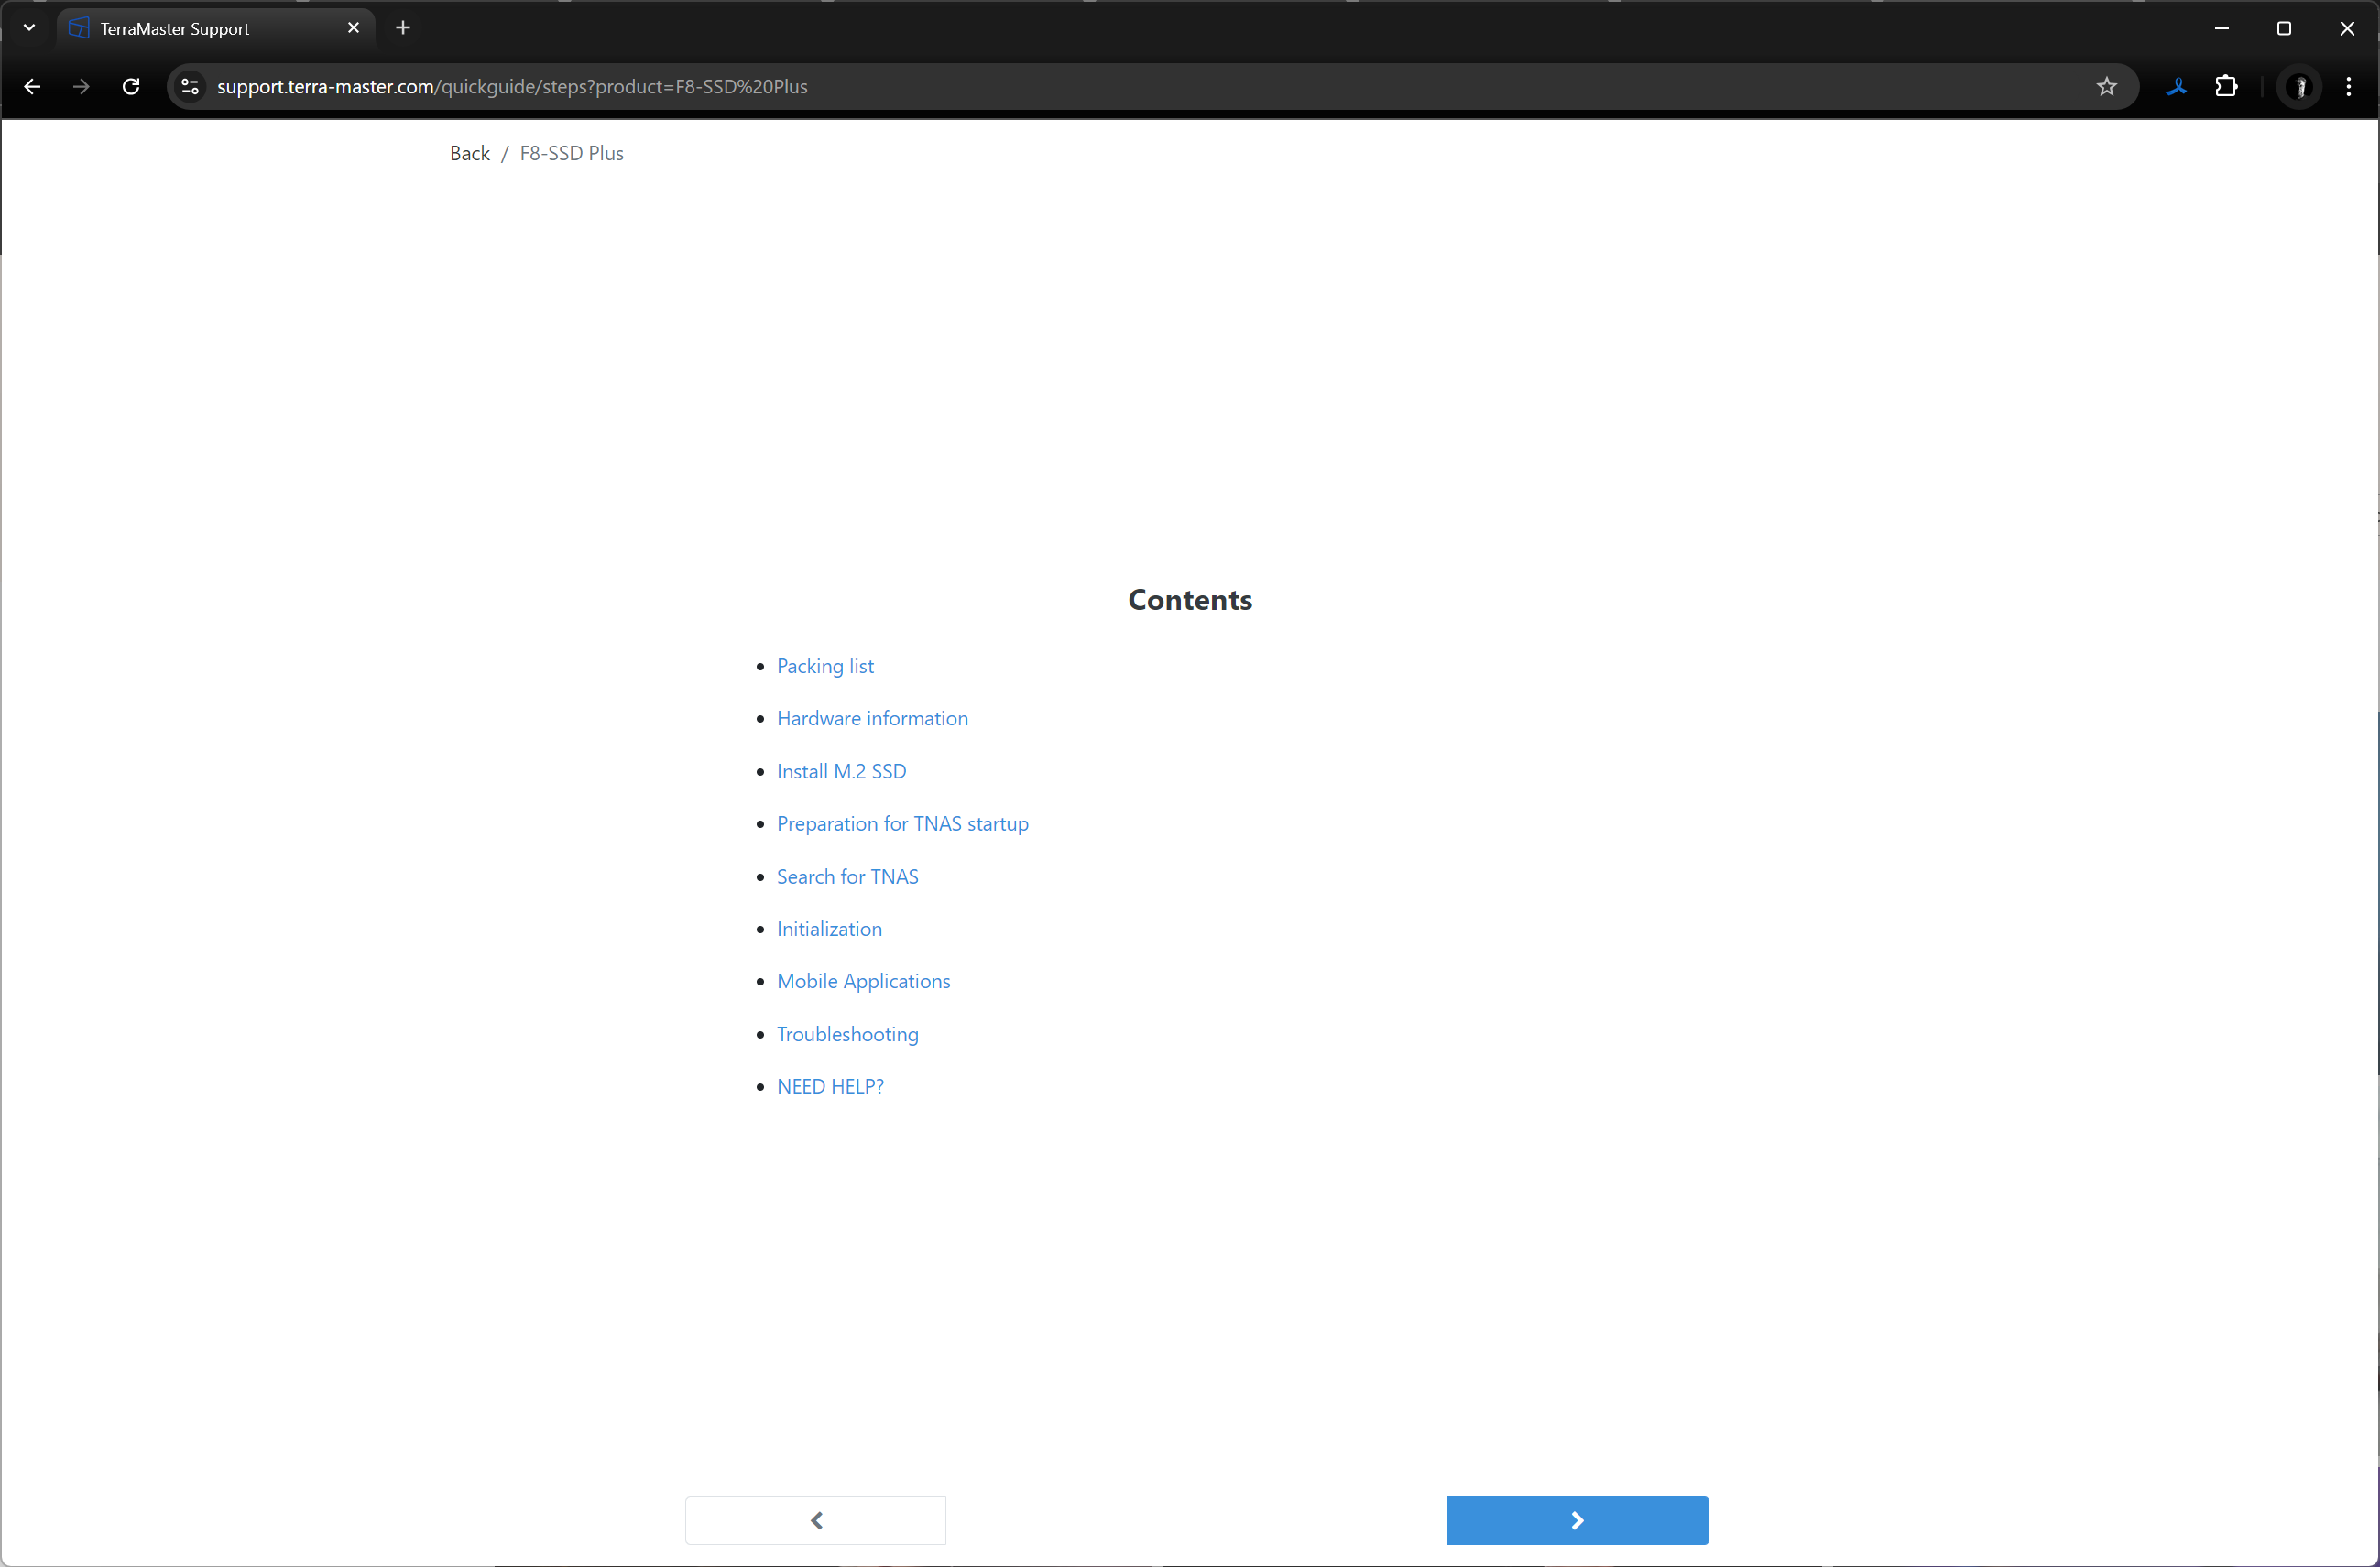Bookmark this page with the star icon

[x=2106, y=87]
